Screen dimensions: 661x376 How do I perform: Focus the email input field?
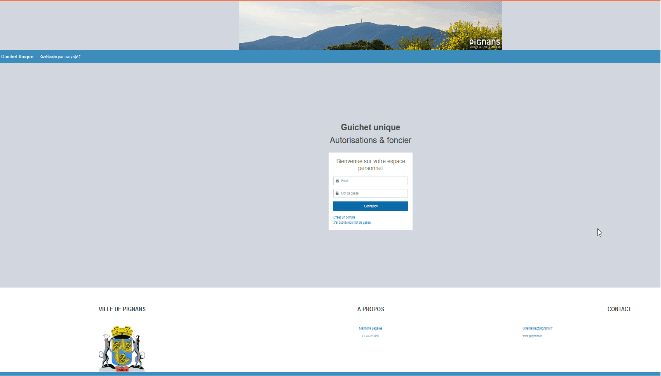[370, 181]
